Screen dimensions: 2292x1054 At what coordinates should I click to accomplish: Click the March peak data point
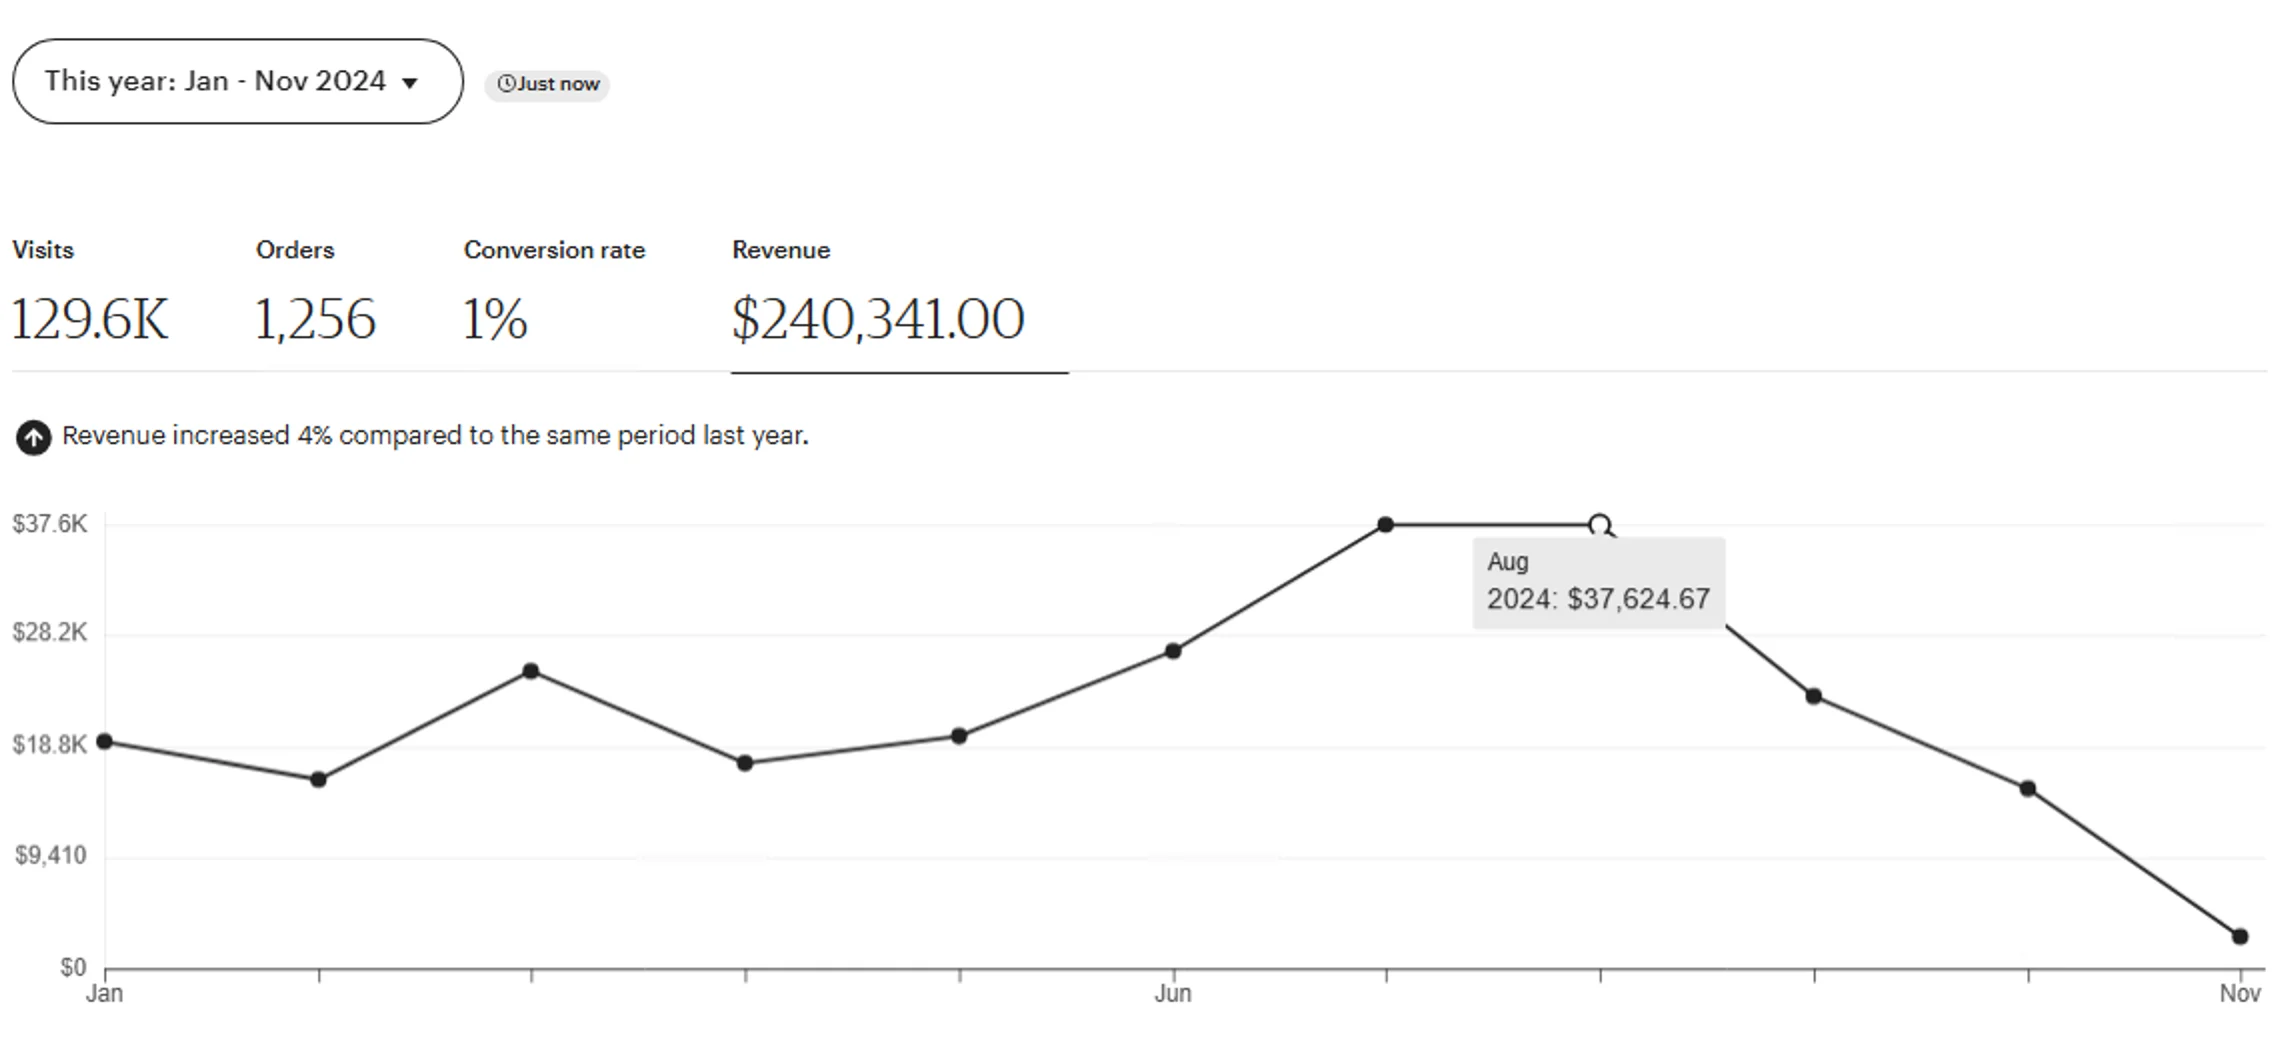coord(531,671)
